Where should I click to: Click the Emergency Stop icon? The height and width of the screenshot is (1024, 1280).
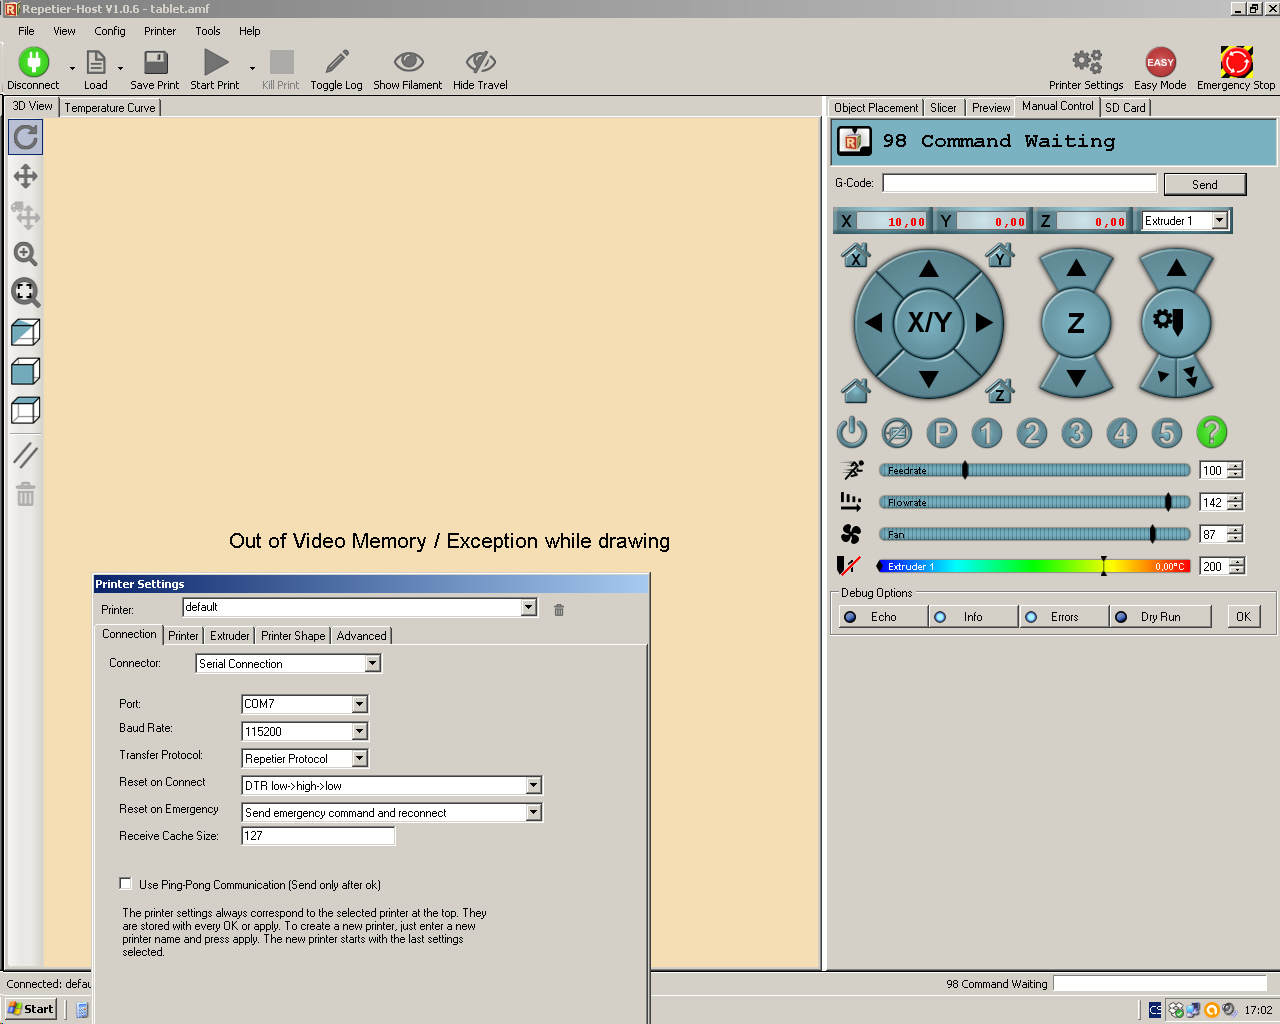(x=1236, y=63)
